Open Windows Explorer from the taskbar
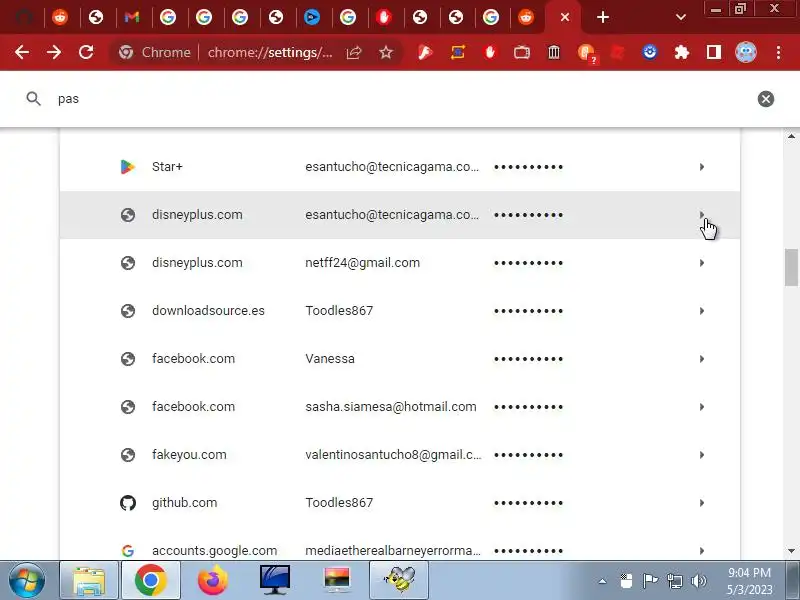Image resolution: width=800 pixels, height=600 pixels. click(x=89, y=580)
